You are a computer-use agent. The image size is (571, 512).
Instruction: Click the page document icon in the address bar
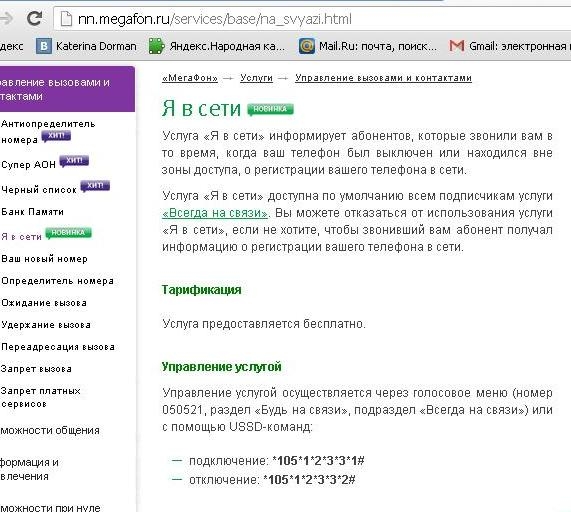pyautogui.click(x=66, y=19)
